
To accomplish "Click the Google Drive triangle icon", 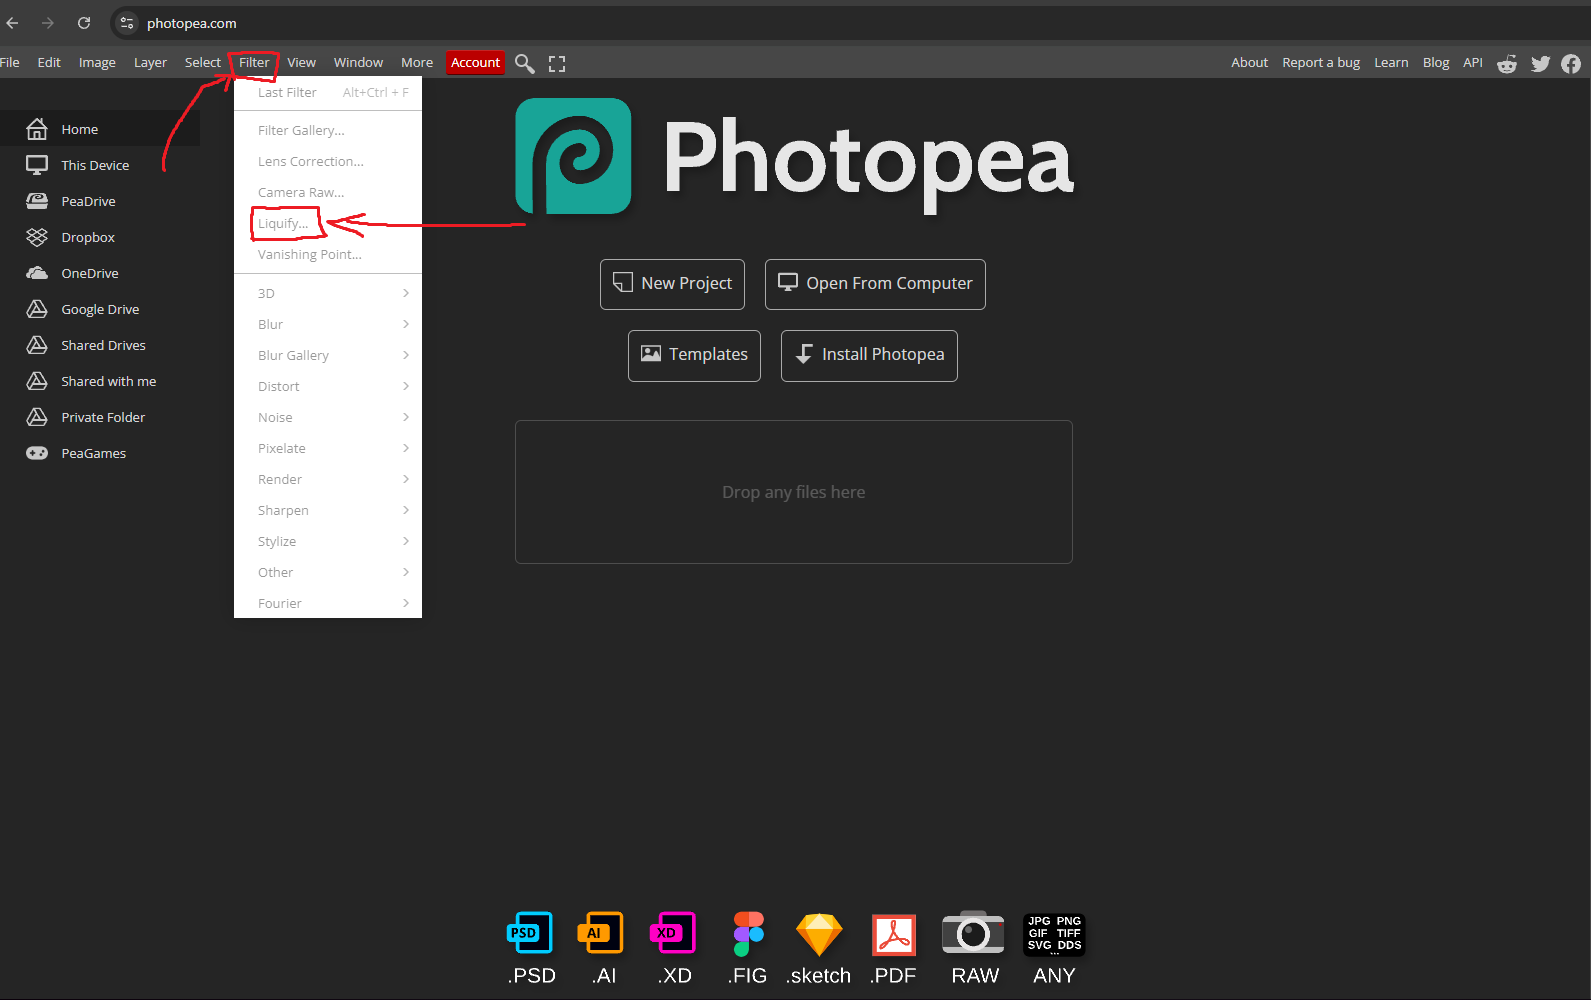I will (37, 309).
